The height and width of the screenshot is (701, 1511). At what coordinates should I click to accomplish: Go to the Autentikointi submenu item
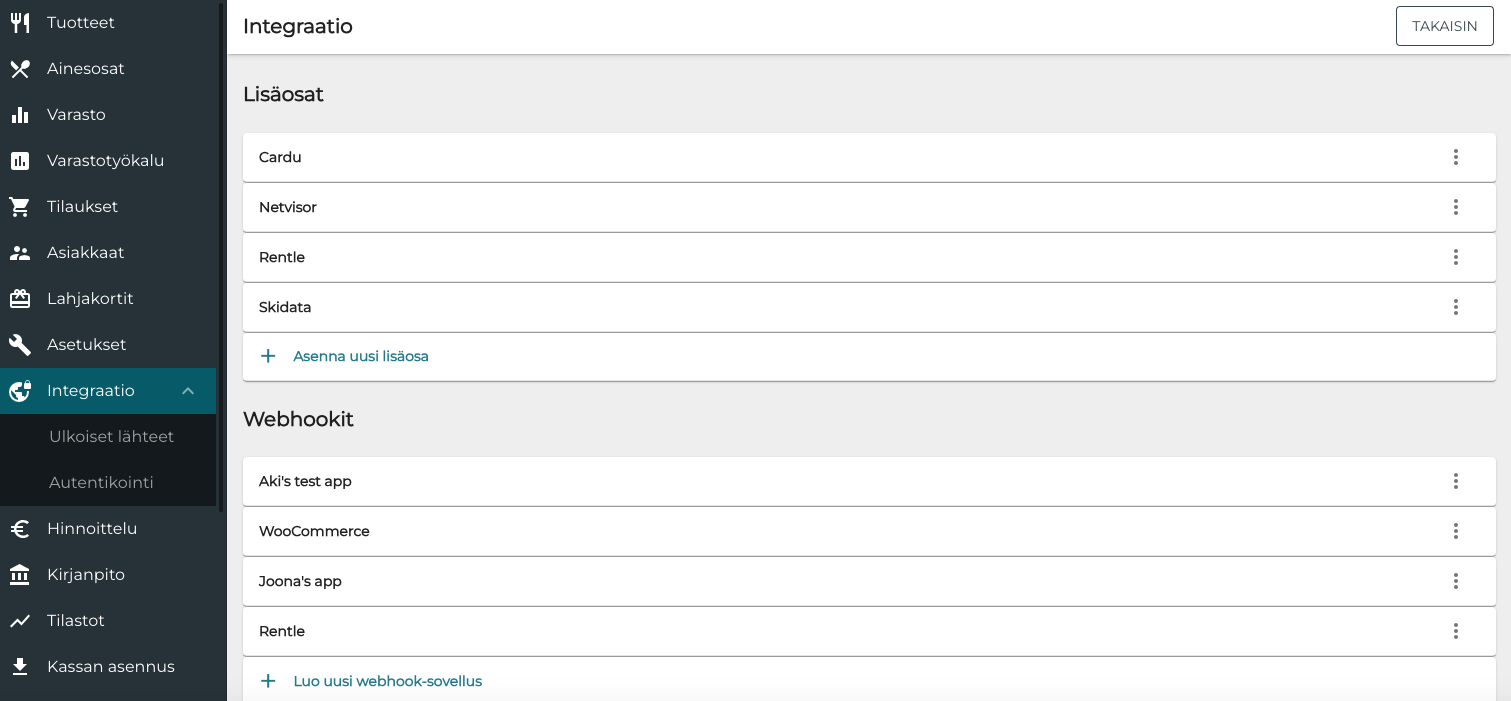[101, 483]
